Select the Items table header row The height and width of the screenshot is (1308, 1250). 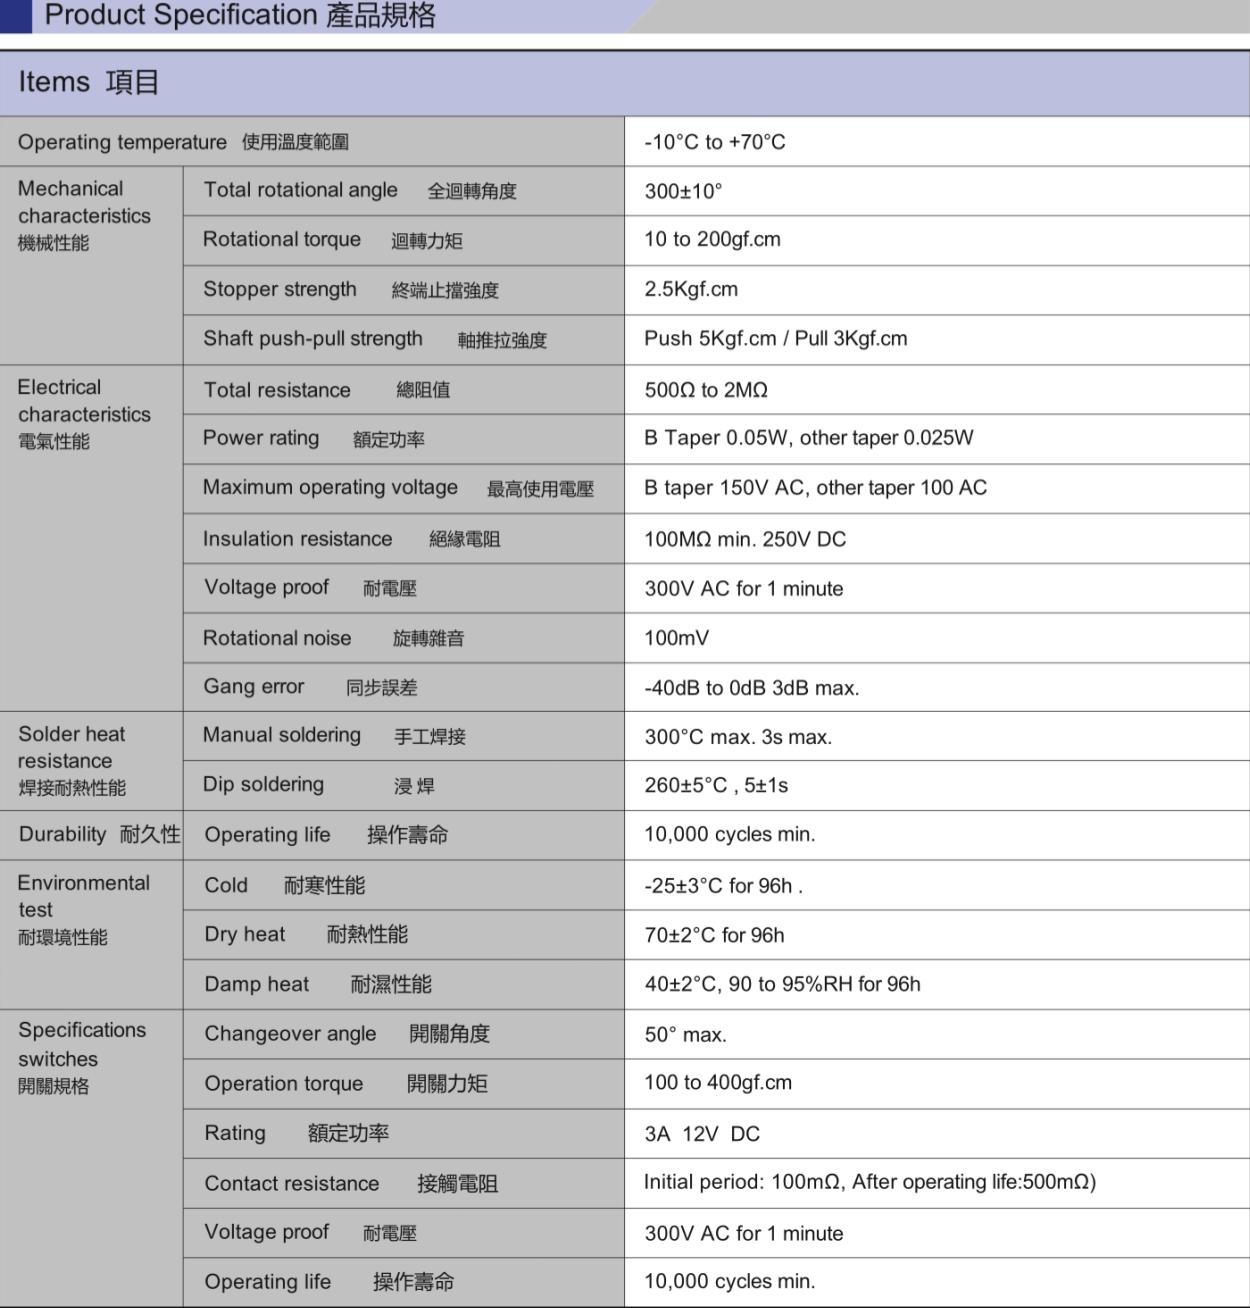pos(624,82)
